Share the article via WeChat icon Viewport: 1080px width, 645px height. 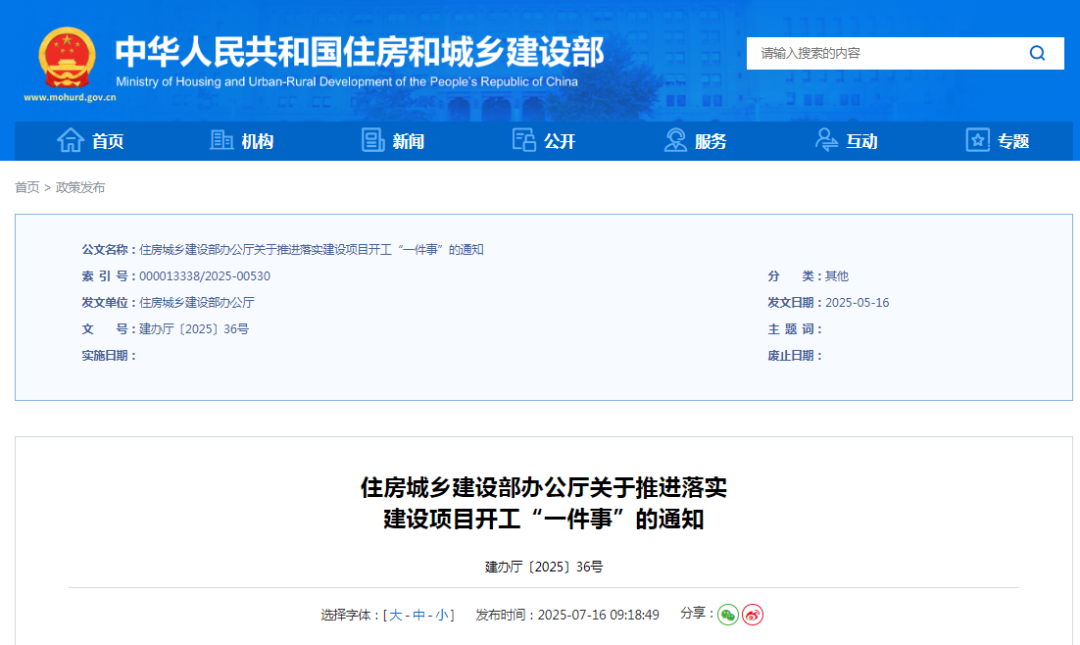click(x=728, y=615)
